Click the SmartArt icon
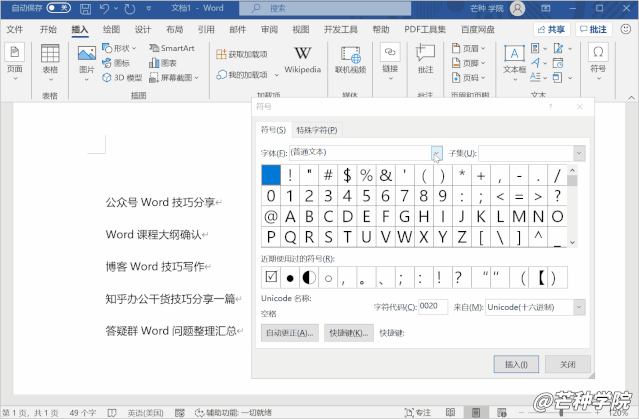The image size is (639, 419). [171, 48]
